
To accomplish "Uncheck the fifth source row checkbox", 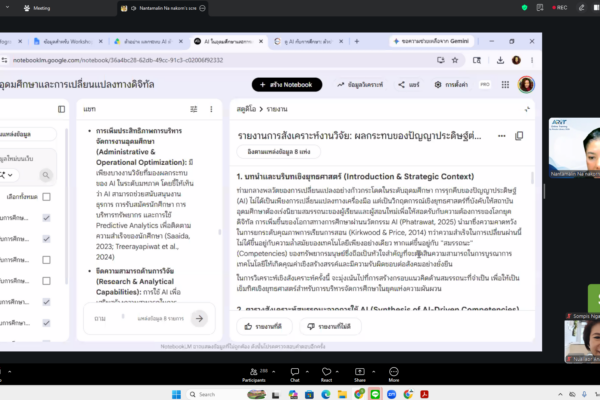I will point(46,302).
